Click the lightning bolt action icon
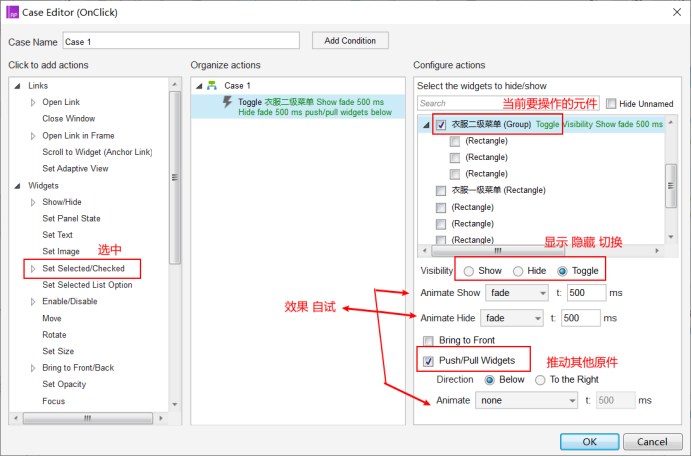 [x=227, y=102]
